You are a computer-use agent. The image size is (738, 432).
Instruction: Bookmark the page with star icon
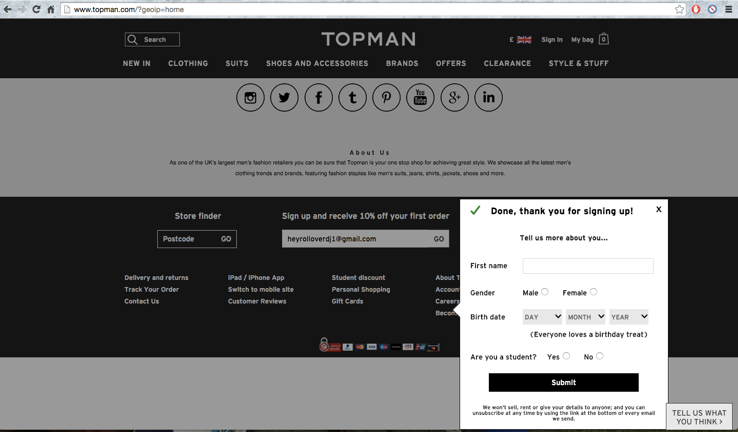tap(679, 9)
